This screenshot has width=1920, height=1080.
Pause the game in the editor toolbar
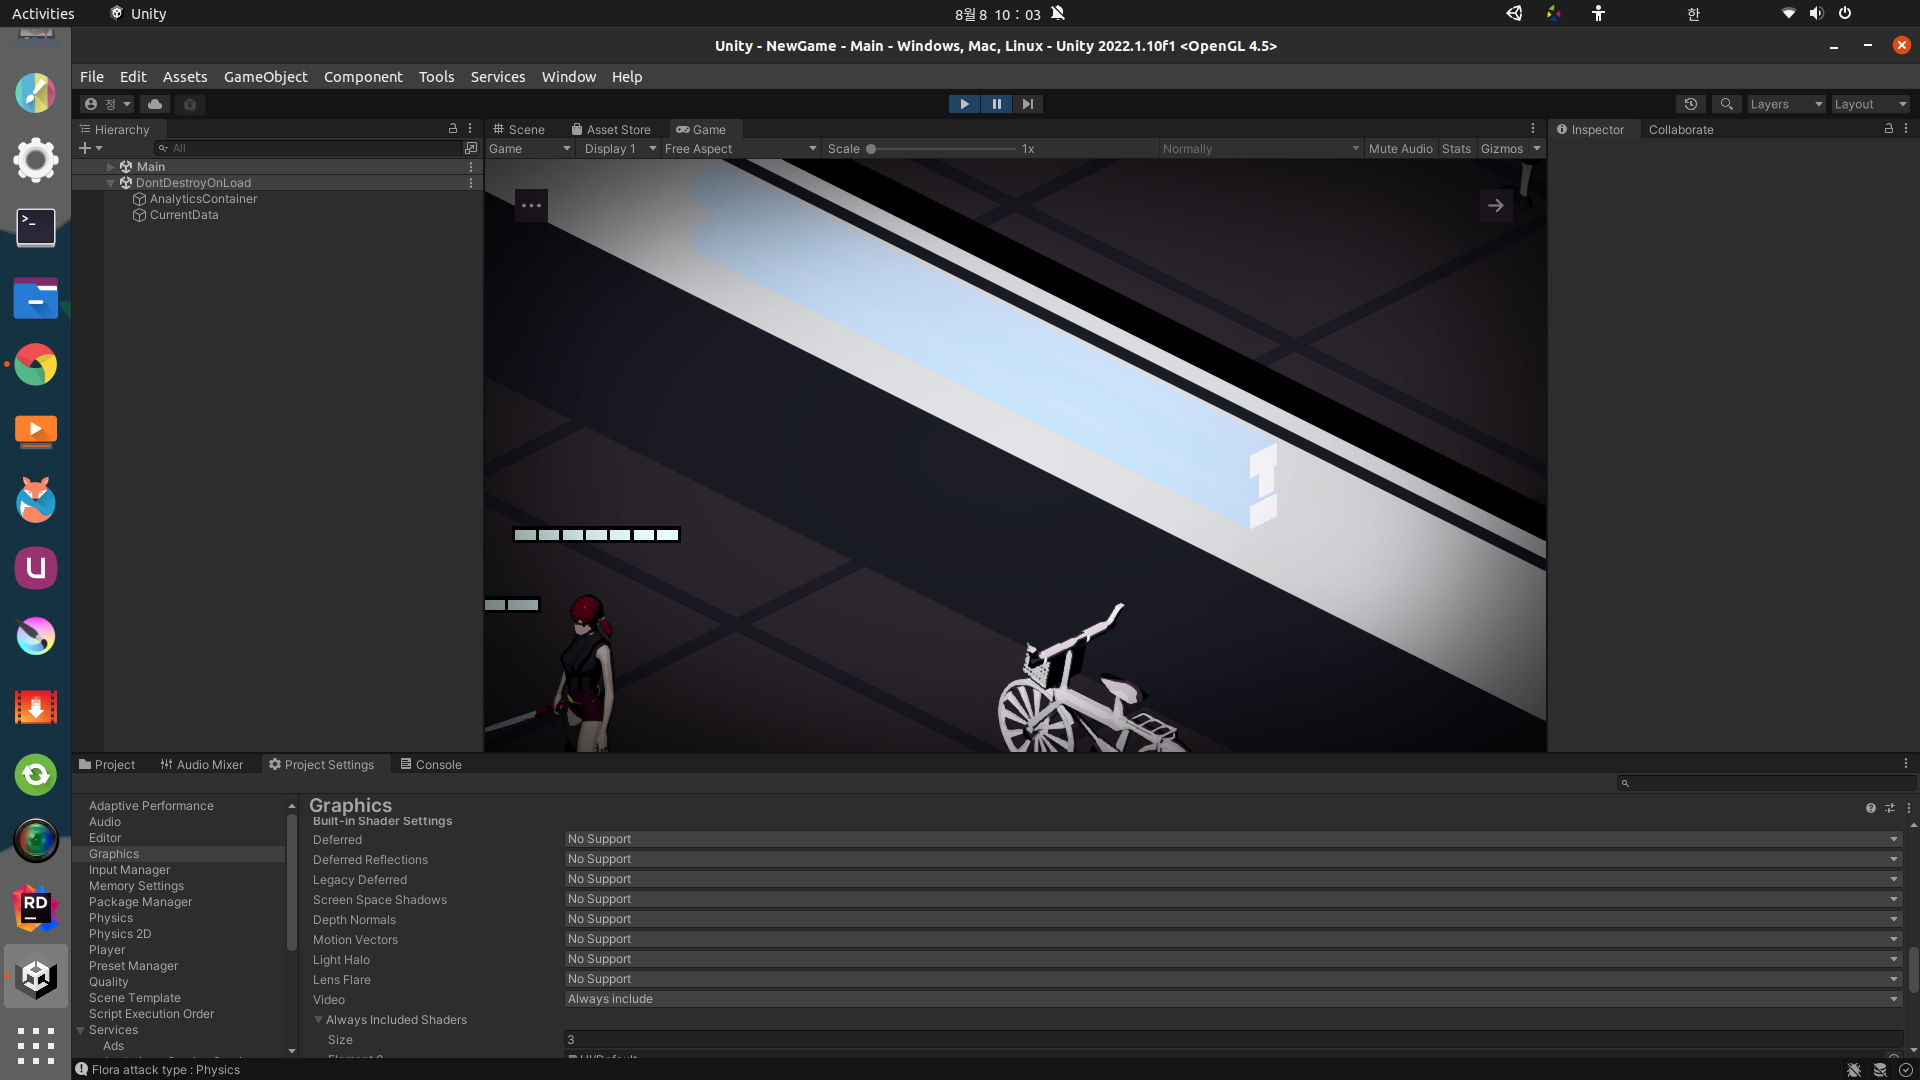[996, 104]
